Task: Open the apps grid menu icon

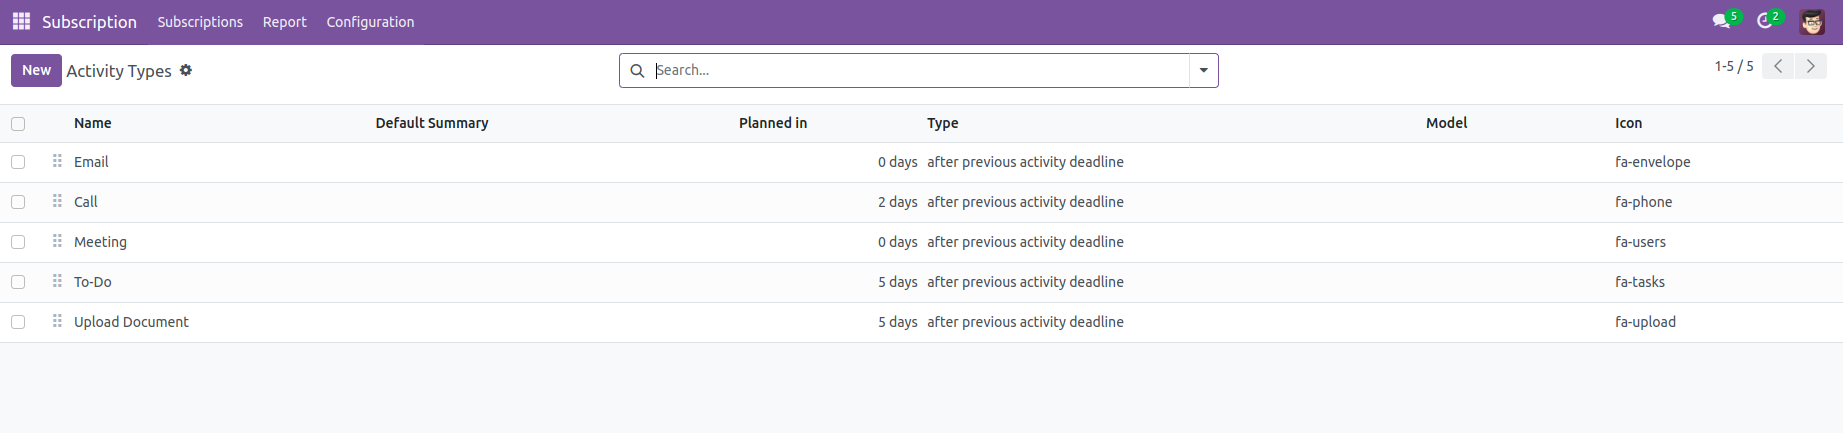Action: 21,21
